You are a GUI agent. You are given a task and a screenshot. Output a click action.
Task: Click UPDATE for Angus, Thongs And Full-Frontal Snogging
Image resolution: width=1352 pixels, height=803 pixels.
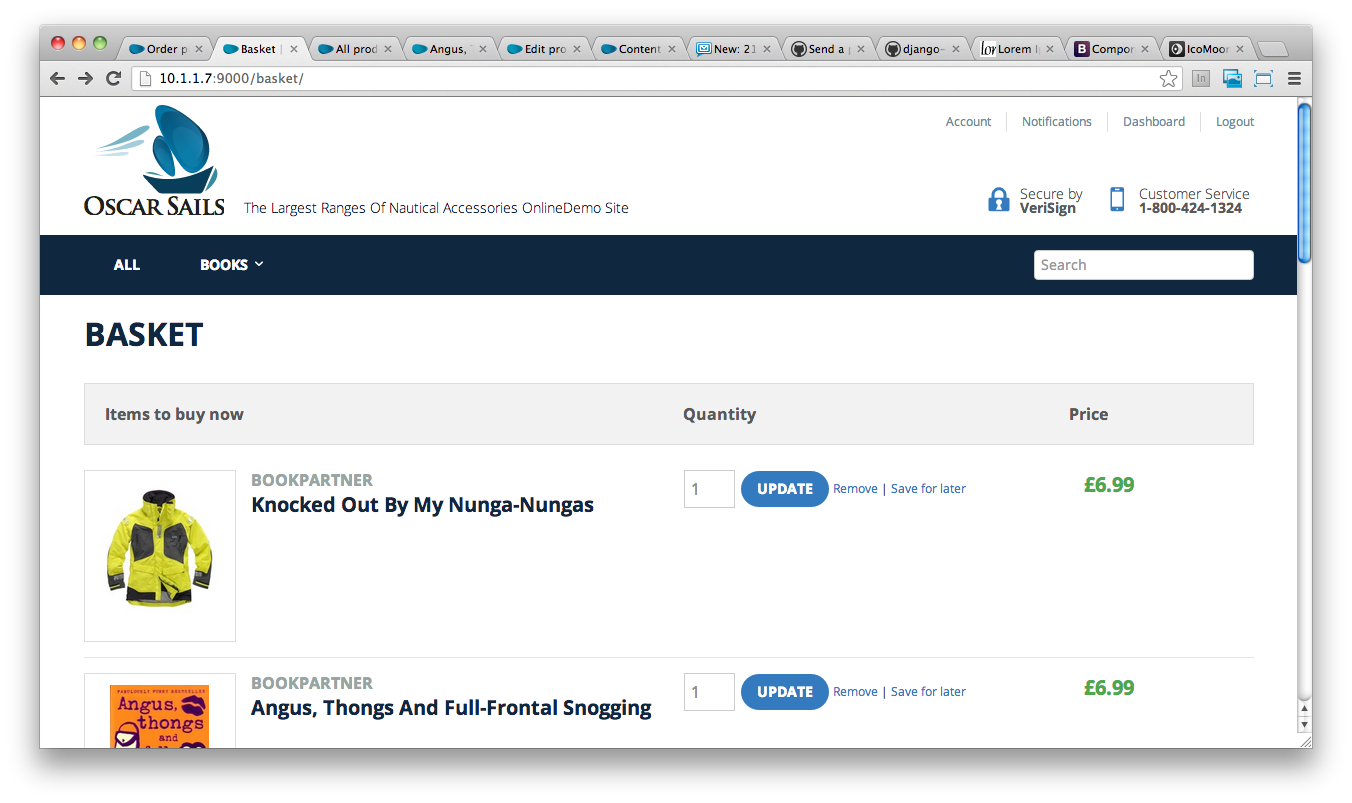784,692
